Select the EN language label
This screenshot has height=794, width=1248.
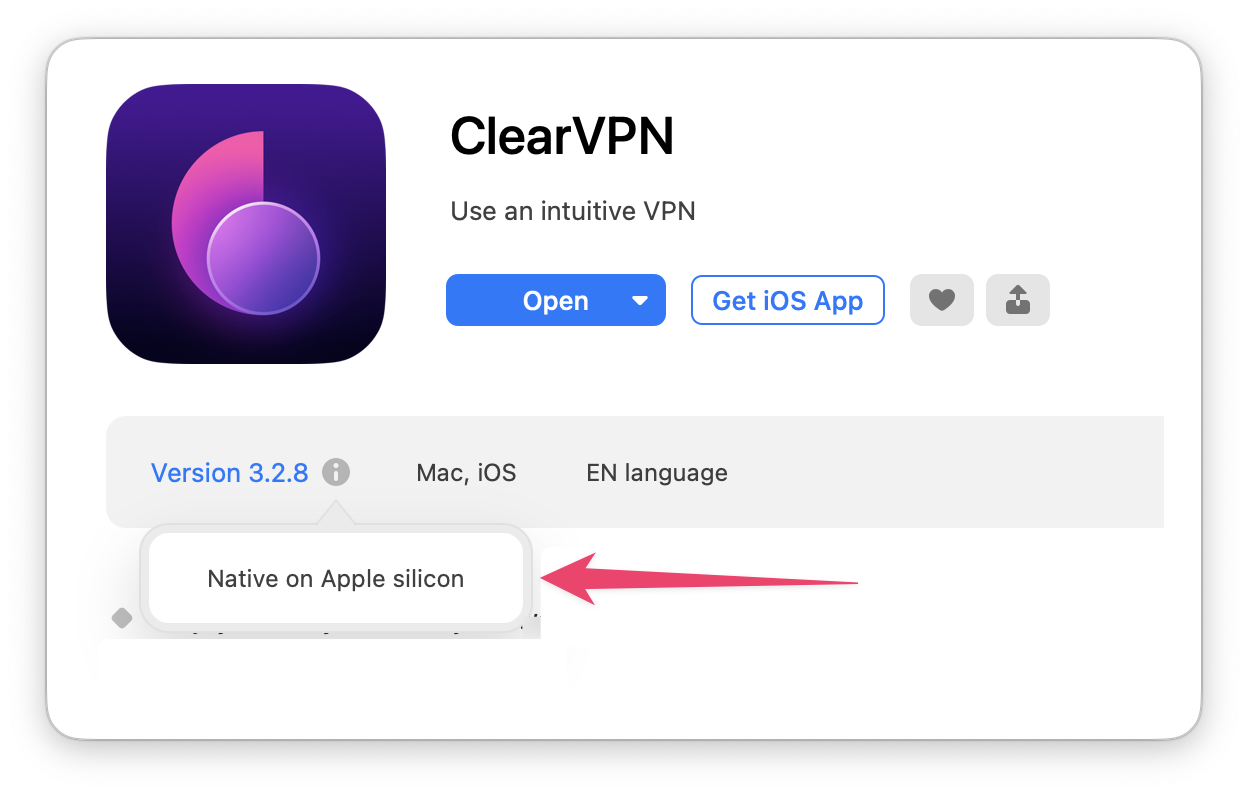click(657, 472)
